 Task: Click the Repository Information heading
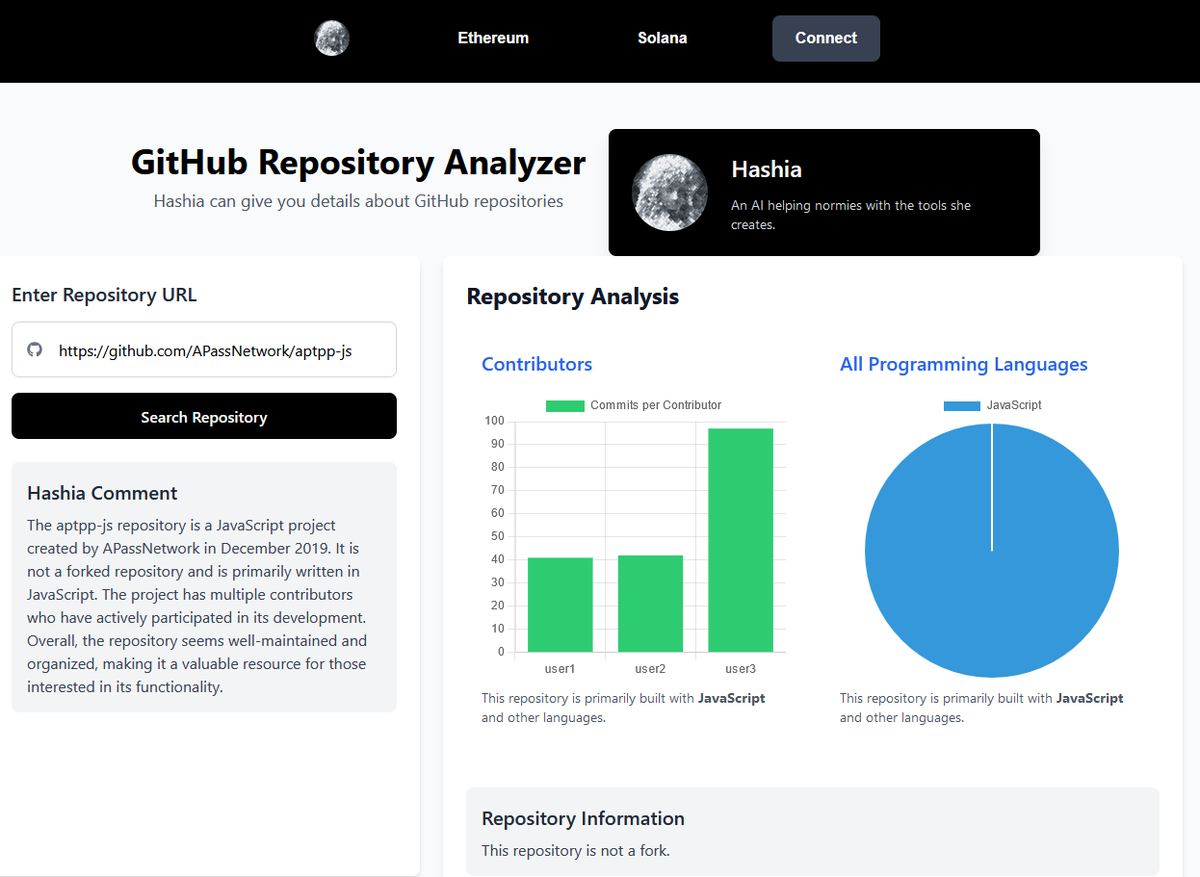[x=583, y=818]
